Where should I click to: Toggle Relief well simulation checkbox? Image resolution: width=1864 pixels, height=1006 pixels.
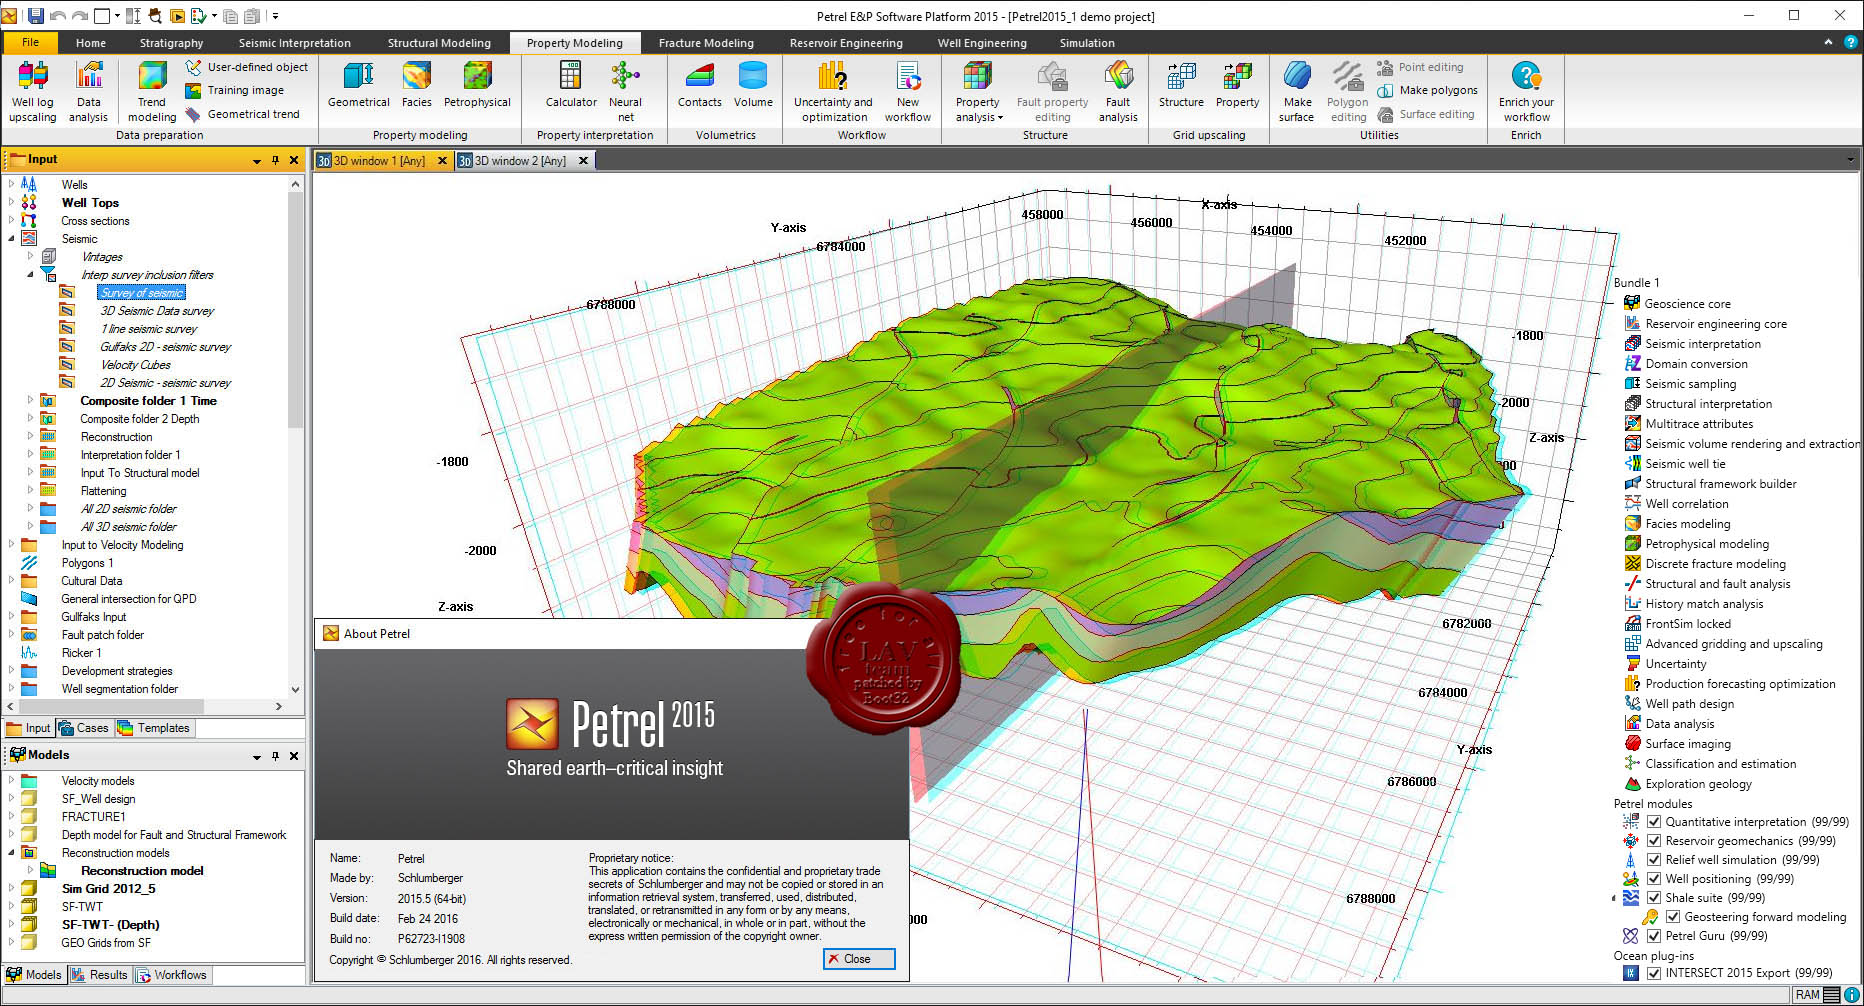click(x=1654, y=860)
